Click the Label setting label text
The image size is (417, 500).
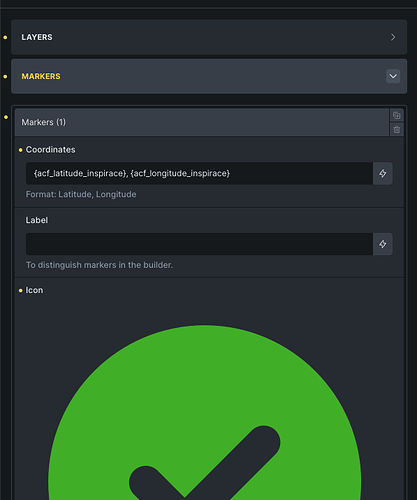[37, 220]
